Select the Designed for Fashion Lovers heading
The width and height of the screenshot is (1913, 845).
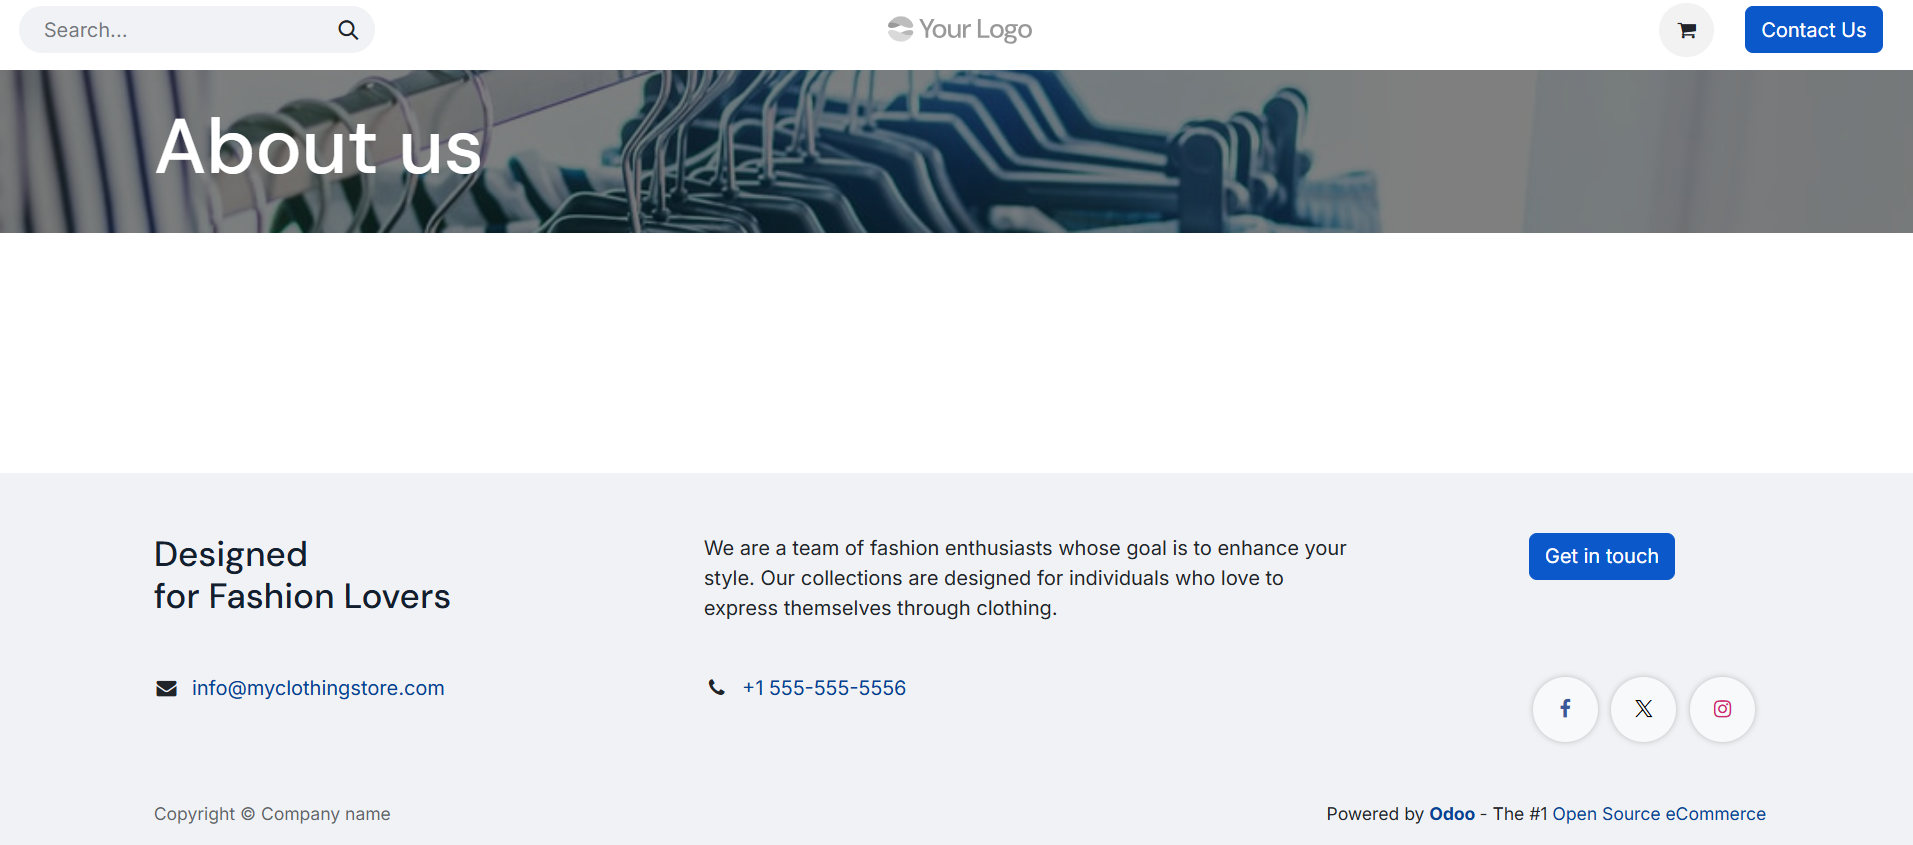pyautogui.click(x=302, y=575)
